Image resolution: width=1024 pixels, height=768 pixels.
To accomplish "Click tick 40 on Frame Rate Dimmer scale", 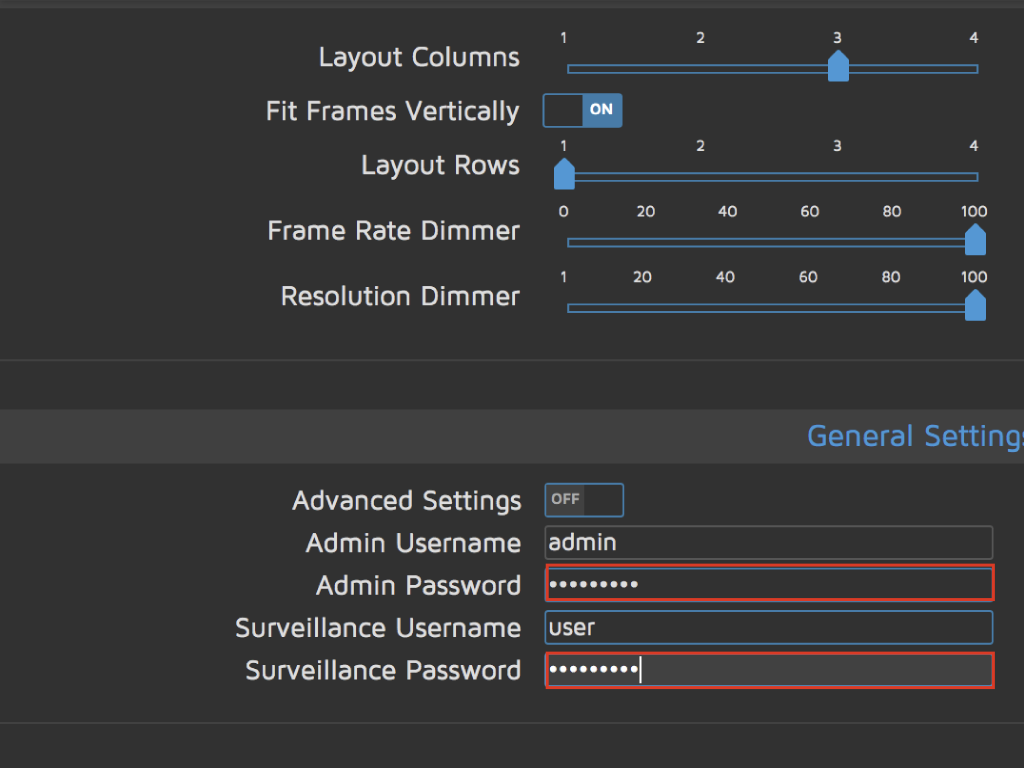I will 728,212.
